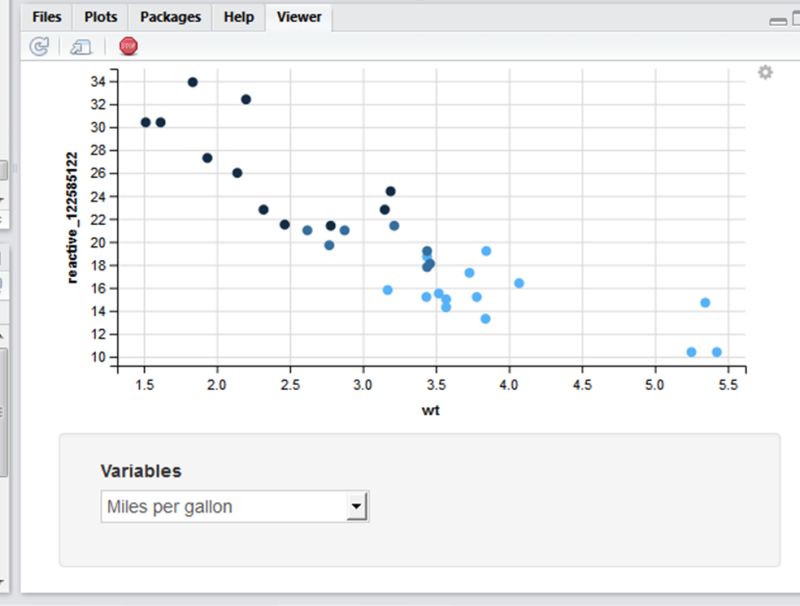
Task: Open the Help tab
Action: (237, 16)
